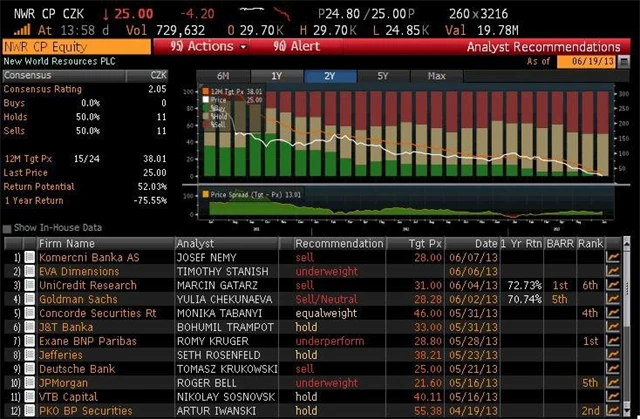Screen dimensions: 640x419
Task: Click chart icon in PKO BP Securities row
Action: [x=613, y=410]
